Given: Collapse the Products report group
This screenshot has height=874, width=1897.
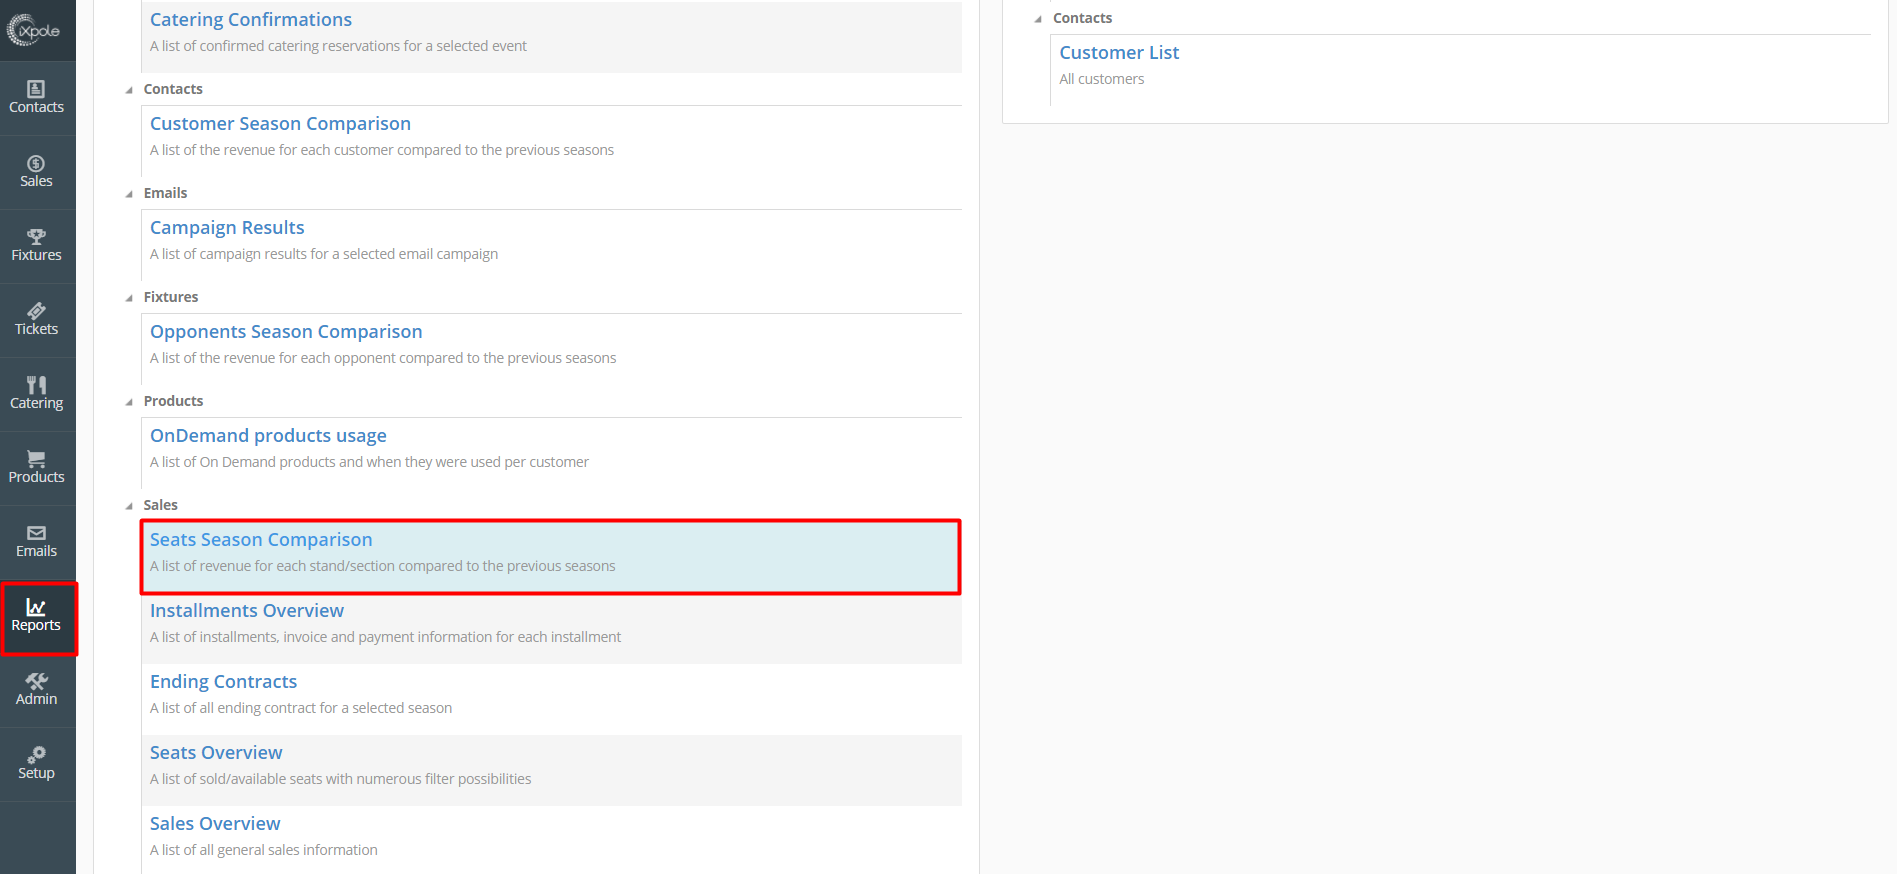Looking at the screenshot, I should click(129, 402).
